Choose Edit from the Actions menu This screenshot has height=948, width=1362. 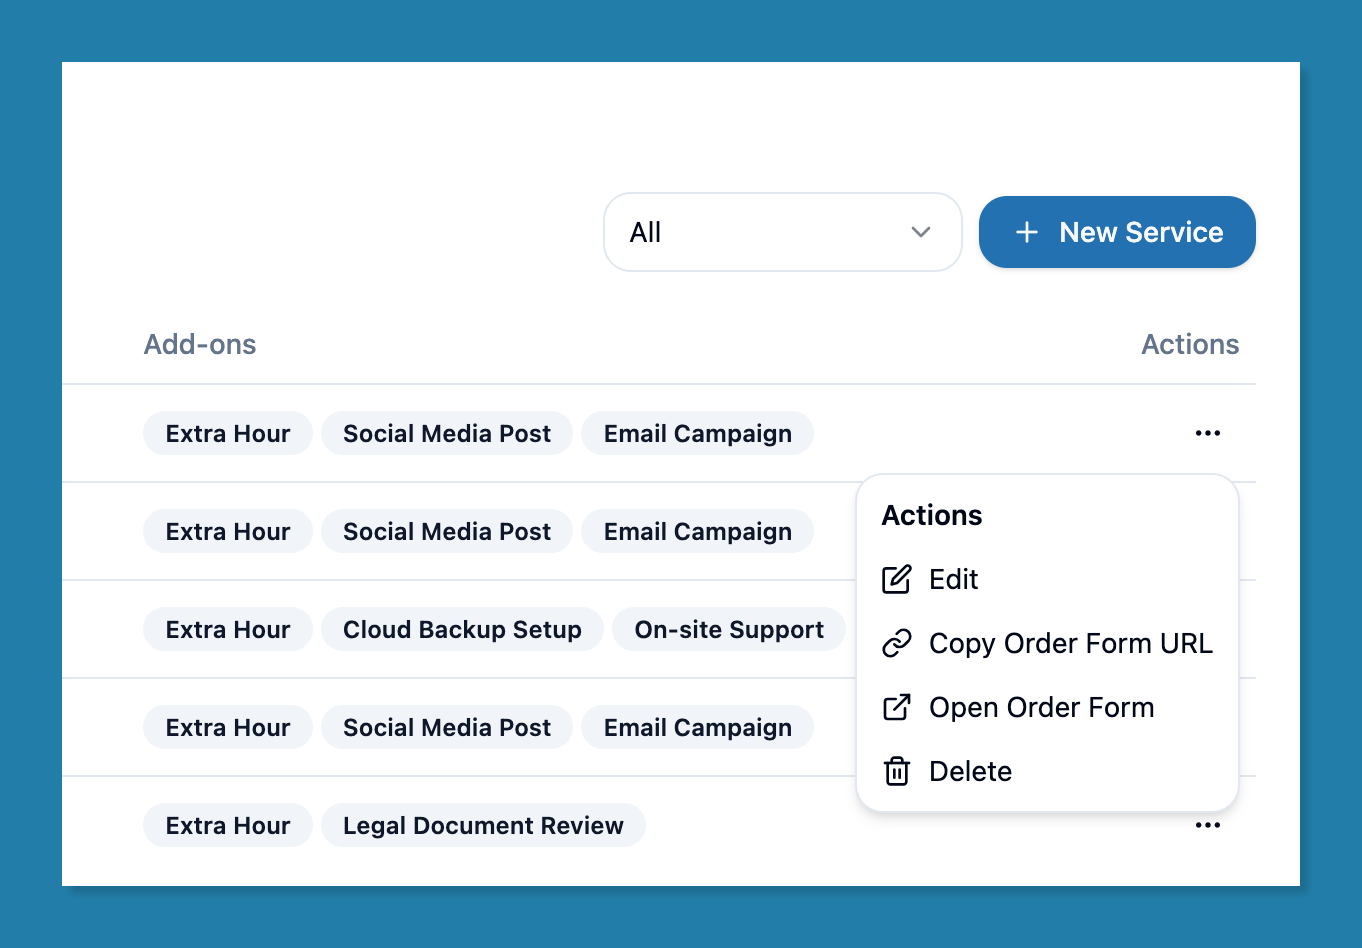pyautogui.click(x=1047, y=579)
